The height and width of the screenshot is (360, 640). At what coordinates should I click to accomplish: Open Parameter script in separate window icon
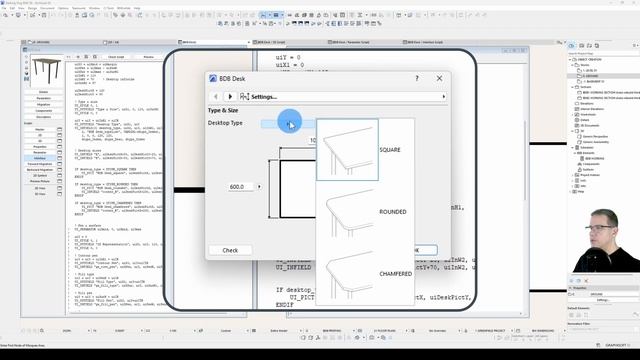[60, 152]
